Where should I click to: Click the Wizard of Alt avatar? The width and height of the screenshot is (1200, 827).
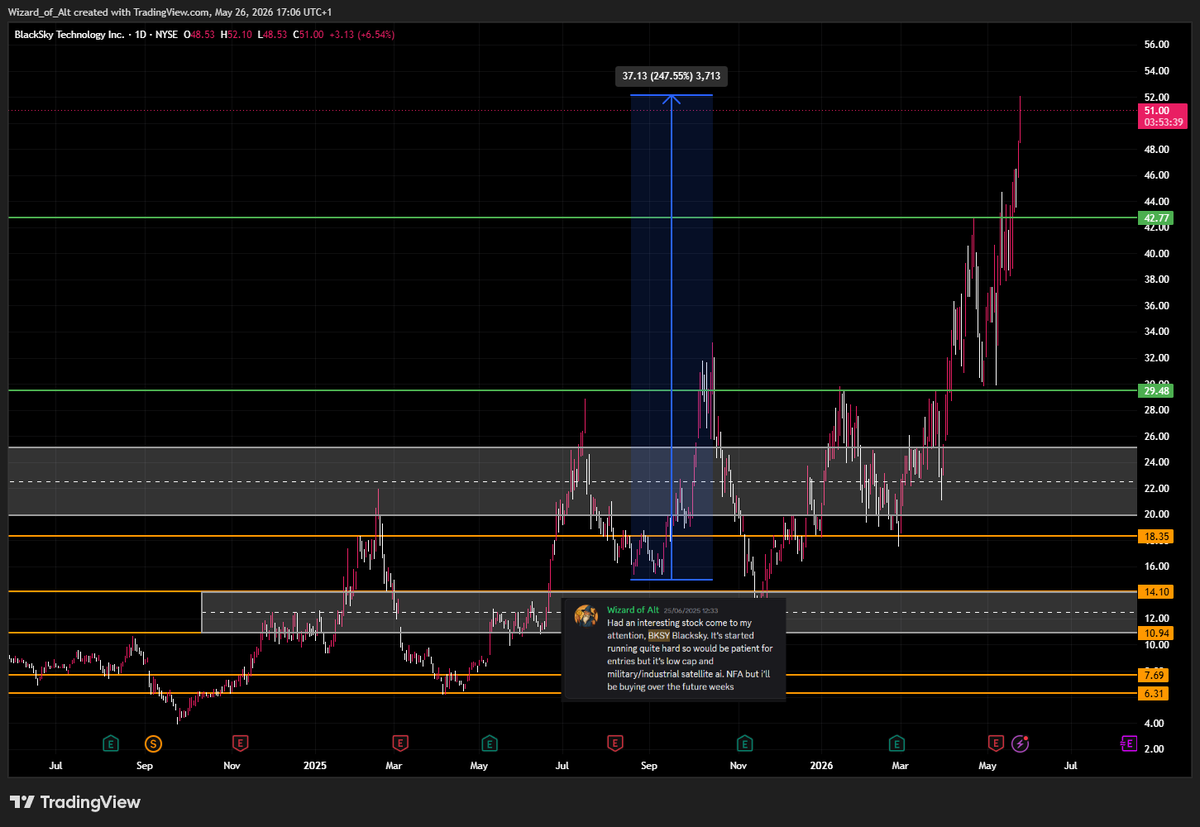point(586,614)
